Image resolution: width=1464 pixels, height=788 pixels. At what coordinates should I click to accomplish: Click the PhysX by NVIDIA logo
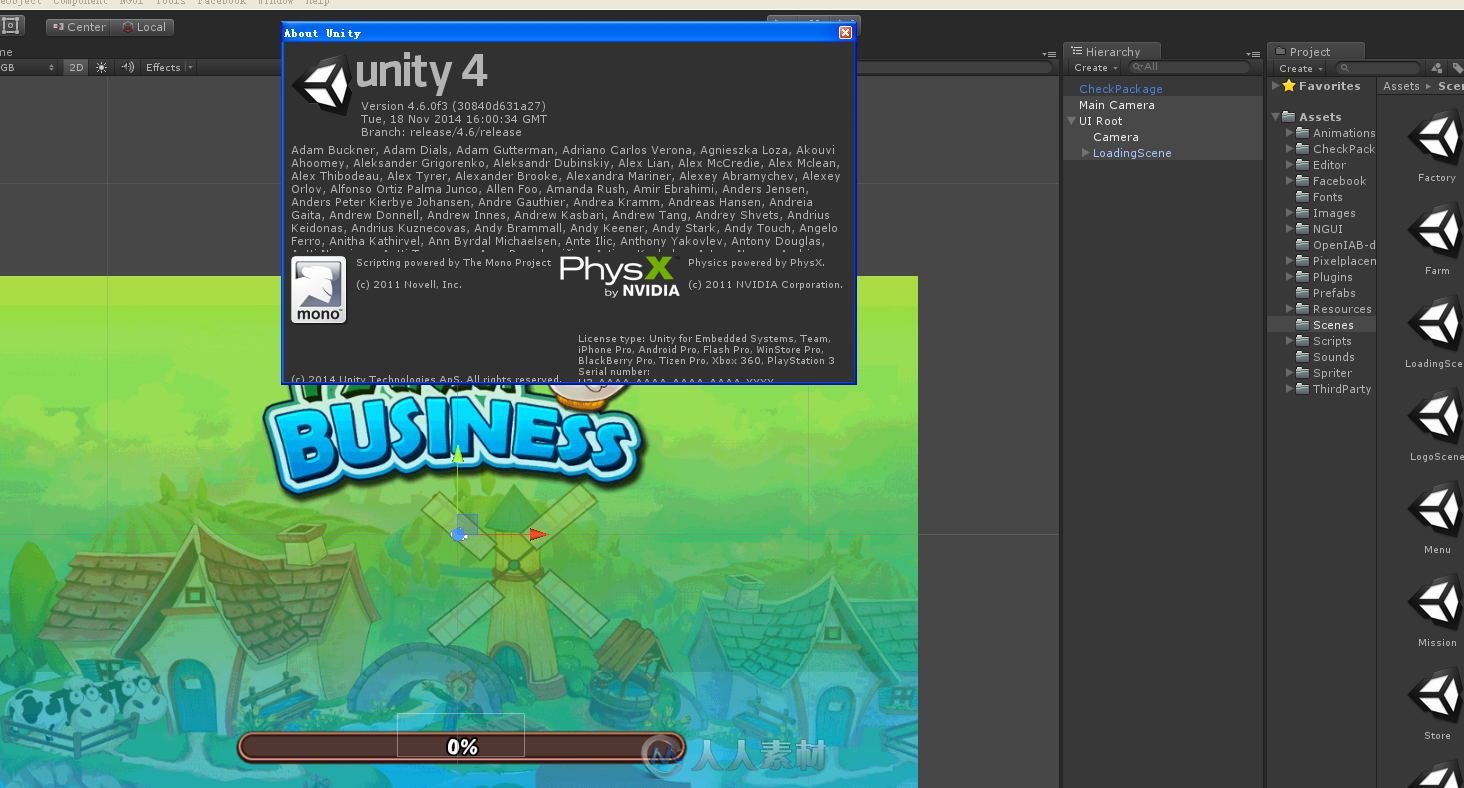pos(619,276)
